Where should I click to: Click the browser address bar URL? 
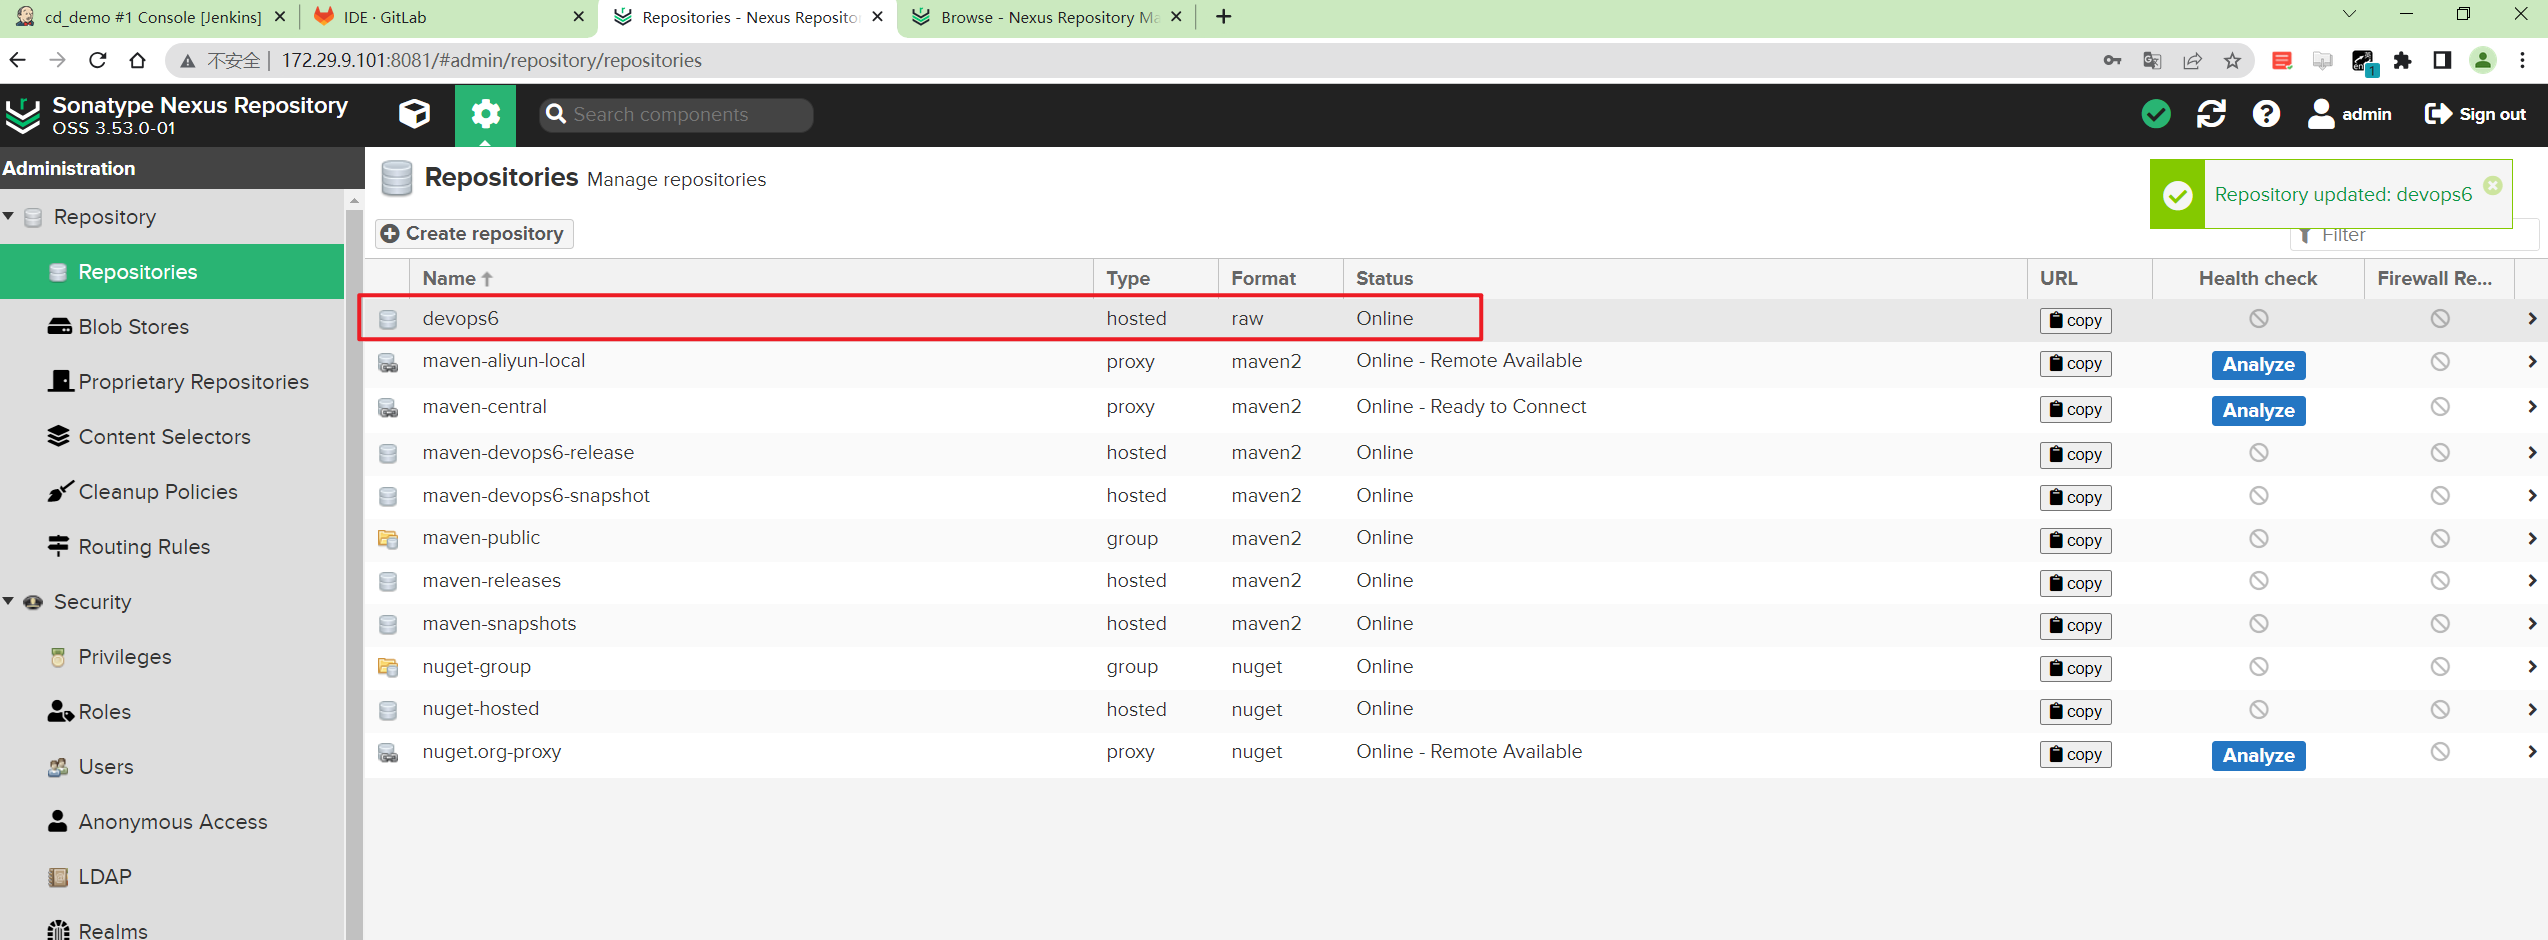pos(491,60)
